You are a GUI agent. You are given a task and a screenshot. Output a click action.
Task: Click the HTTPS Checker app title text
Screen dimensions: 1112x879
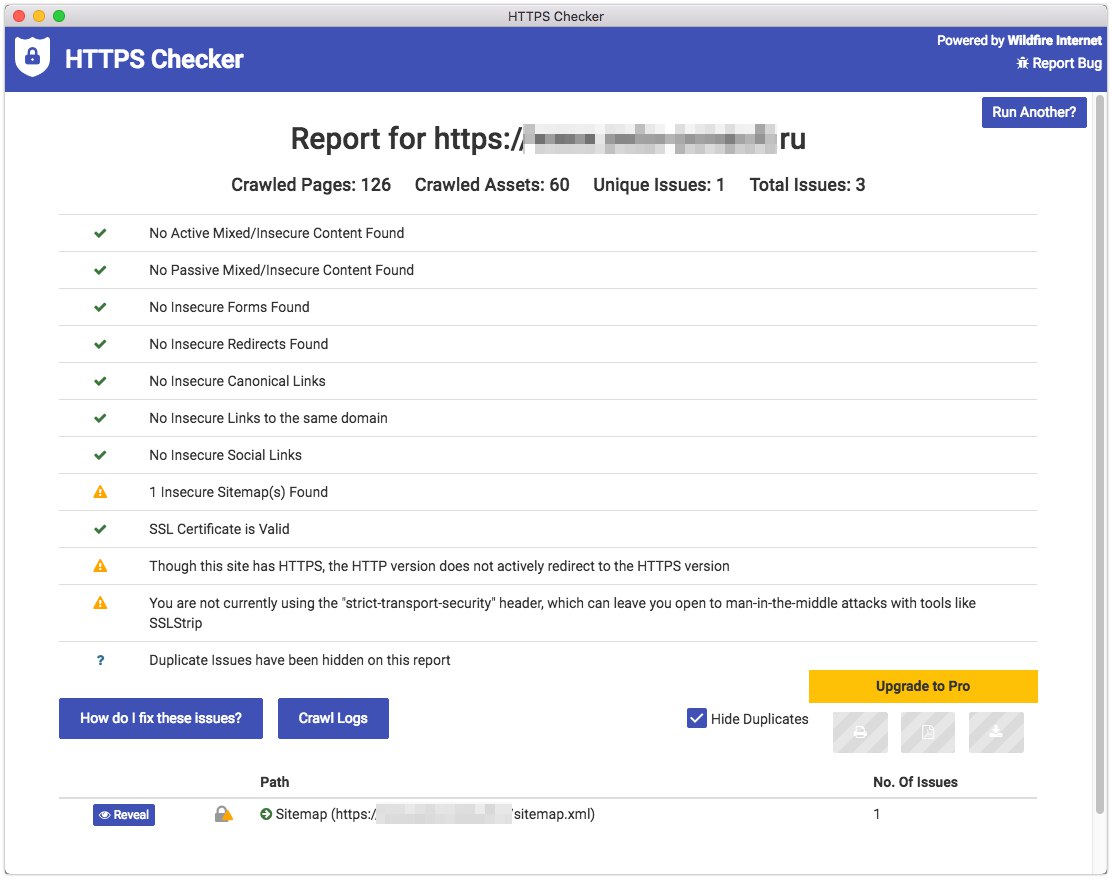pyautogui.click(x=154, y=59)
